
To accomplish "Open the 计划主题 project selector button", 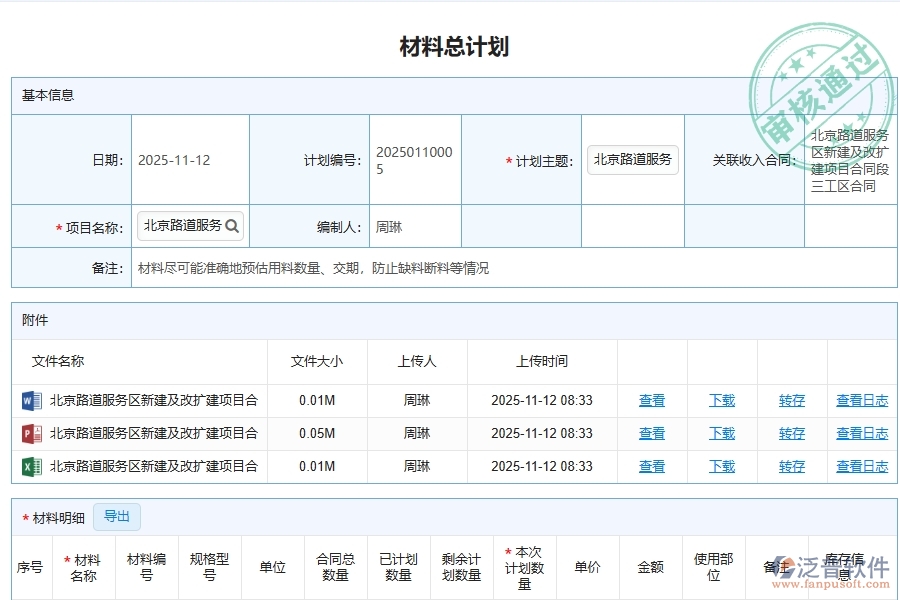I will [x=632, y=159].
